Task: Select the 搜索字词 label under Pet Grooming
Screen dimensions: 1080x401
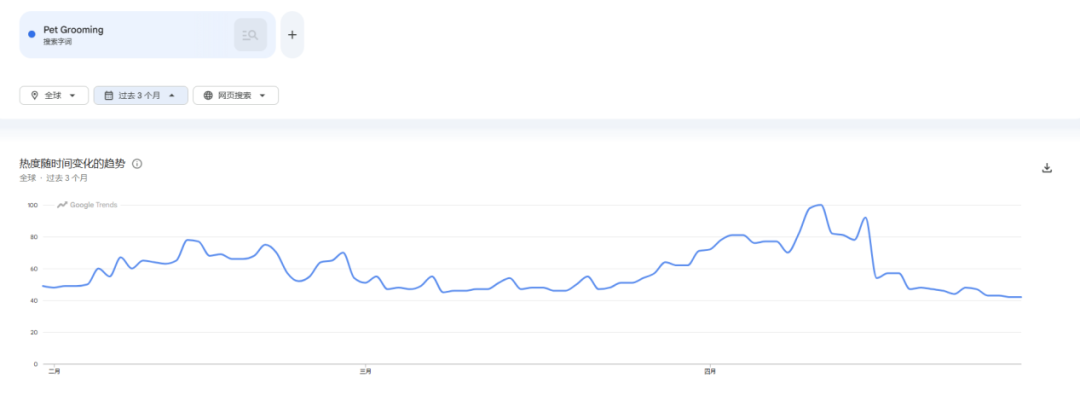Action: tap(57, 42)
